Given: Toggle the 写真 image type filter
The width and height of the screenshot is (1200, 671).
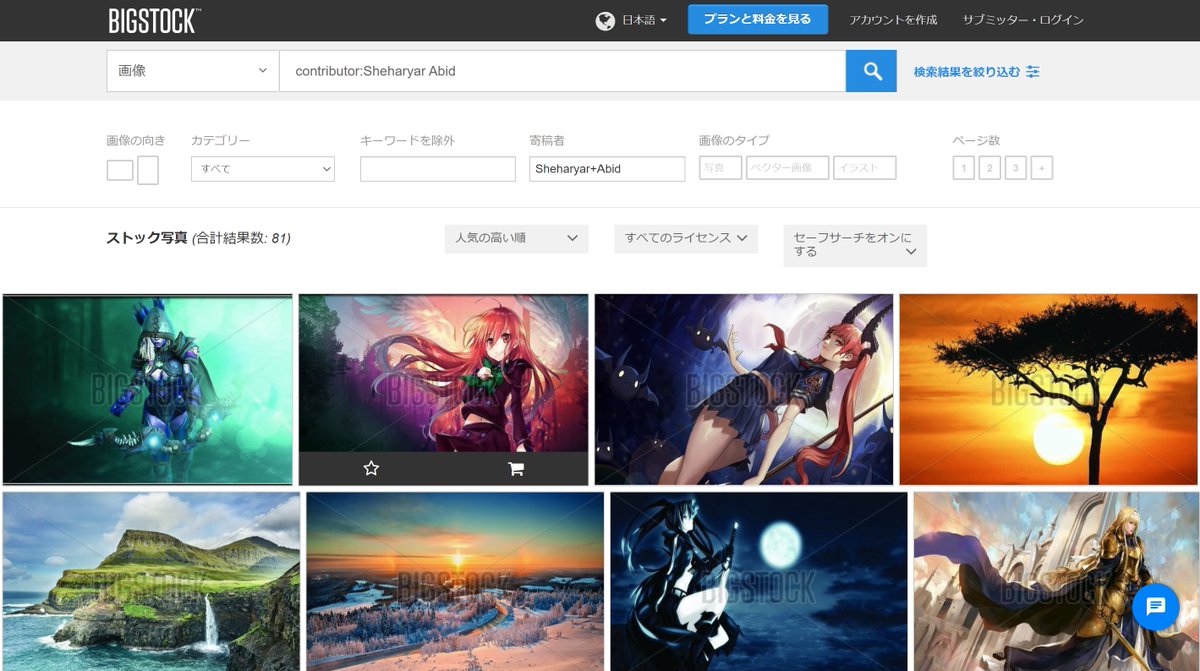Looking at the screenshot, I should 719,167.
